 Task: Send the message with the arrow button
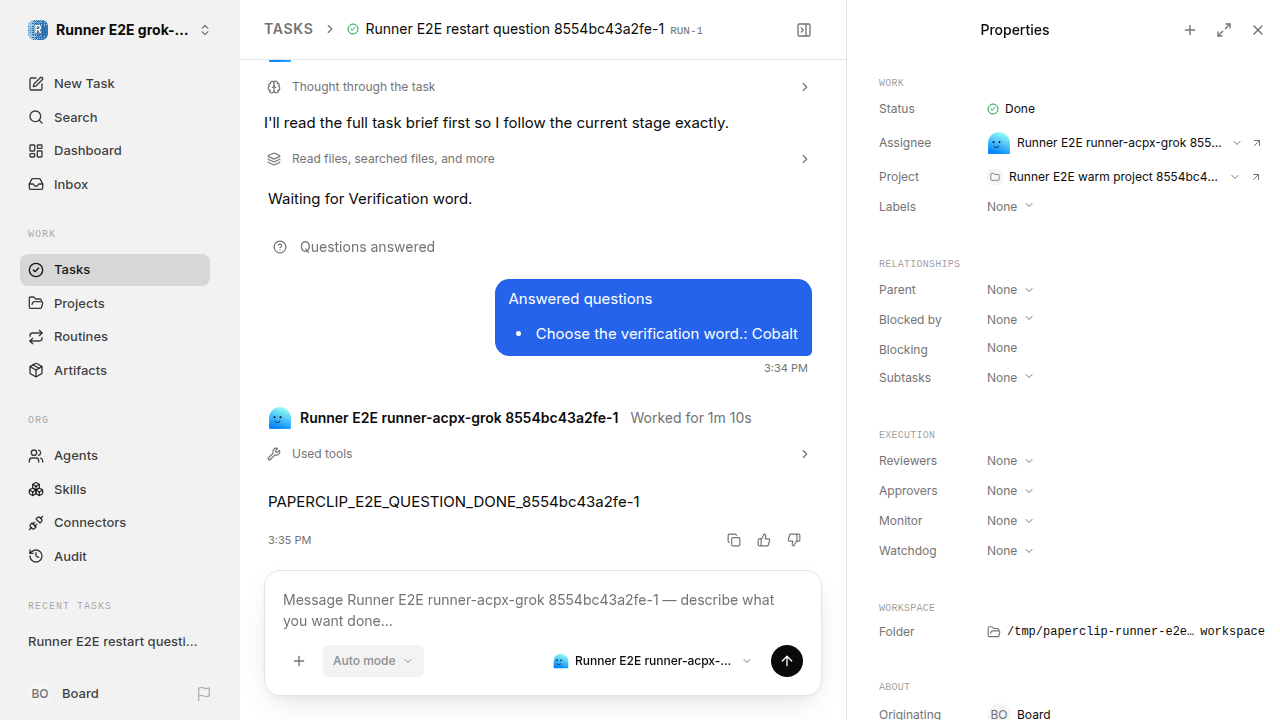(787, 661)
